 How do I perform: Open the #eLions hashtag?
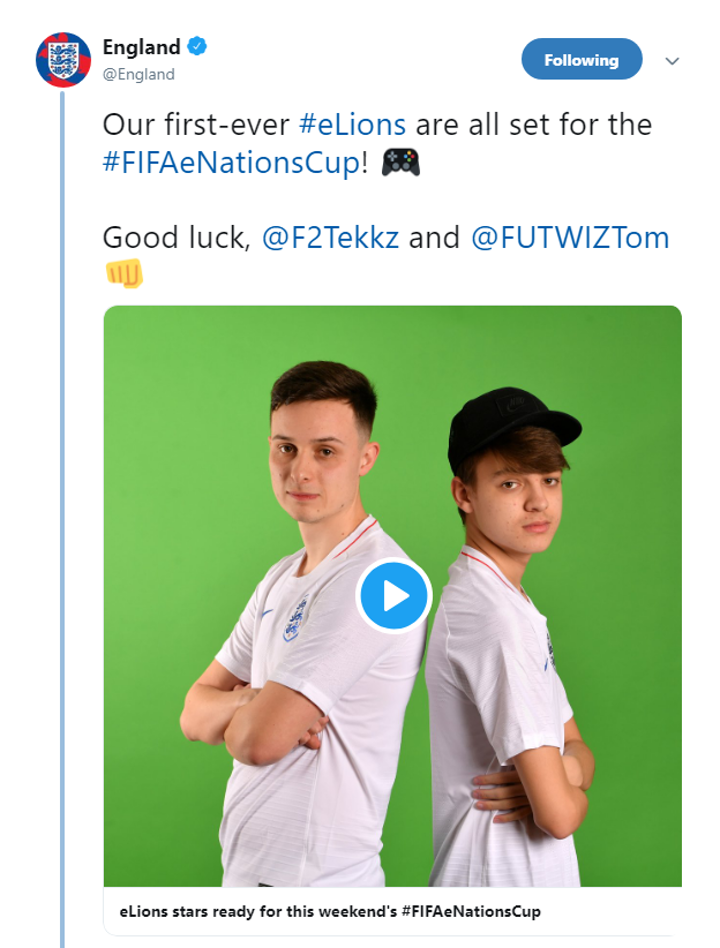tap(352, 125)
